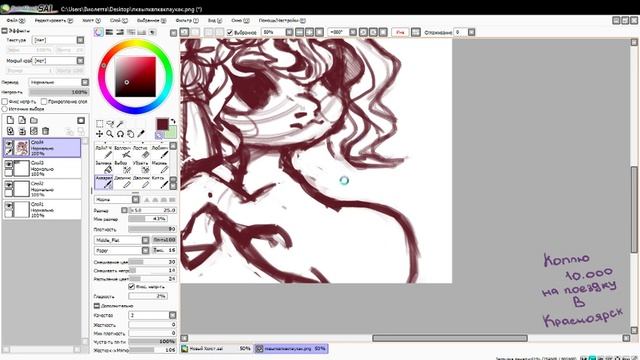This screenshot has width=640, height=360.
Task: Collapse the advanced brush settings section
Action: point(97,305)
